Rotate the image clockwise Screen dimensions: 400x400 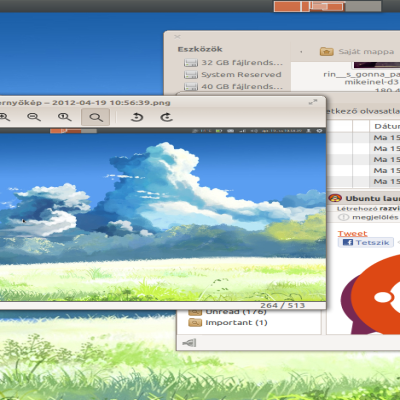166,117
